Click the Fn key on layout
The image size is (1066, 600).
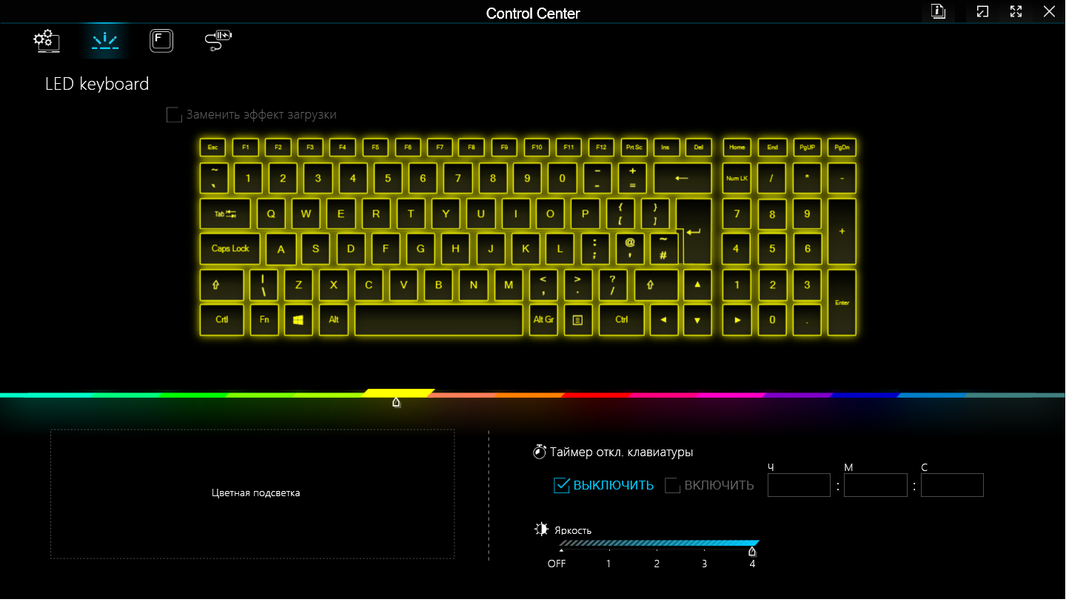[264, 320]
